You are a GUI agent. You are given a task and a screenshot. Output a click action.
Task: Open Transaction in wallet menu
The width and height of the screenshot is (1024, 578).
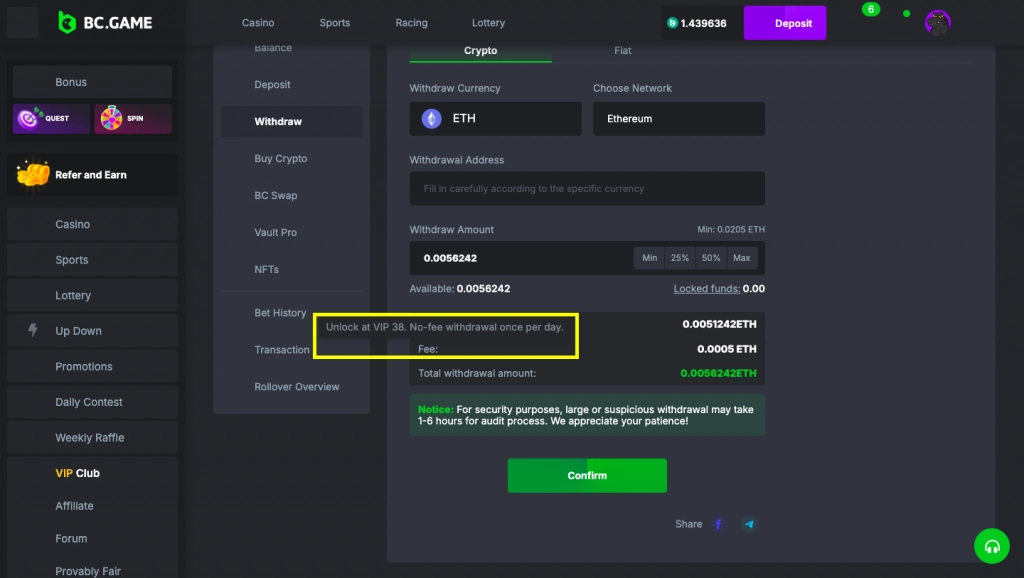[x=281, y=349]
